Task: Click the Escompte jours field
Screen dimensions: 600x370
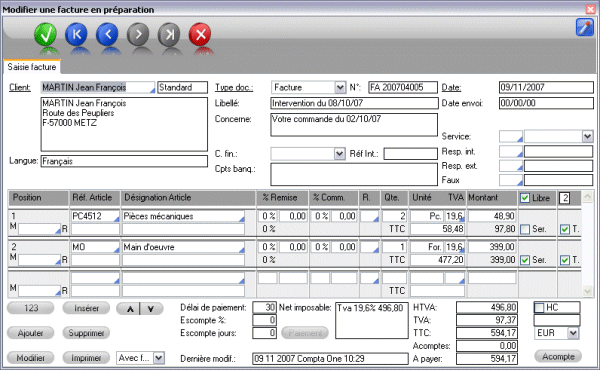Action: click(x=264, y=333)
